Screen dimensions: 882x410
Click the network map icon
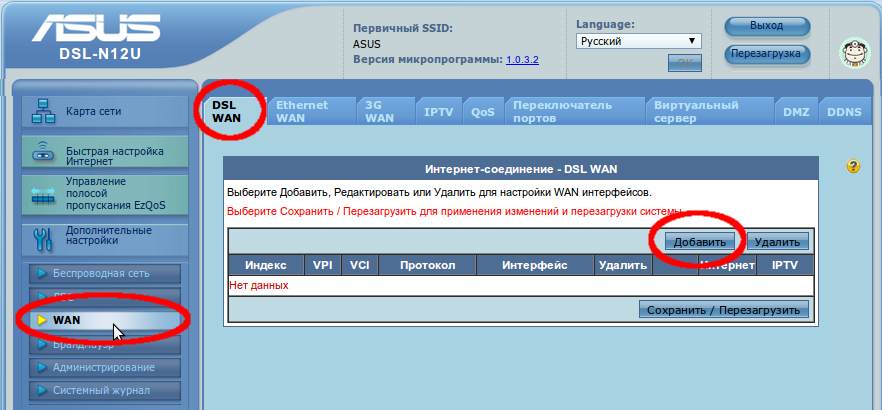tap(43, 111)
